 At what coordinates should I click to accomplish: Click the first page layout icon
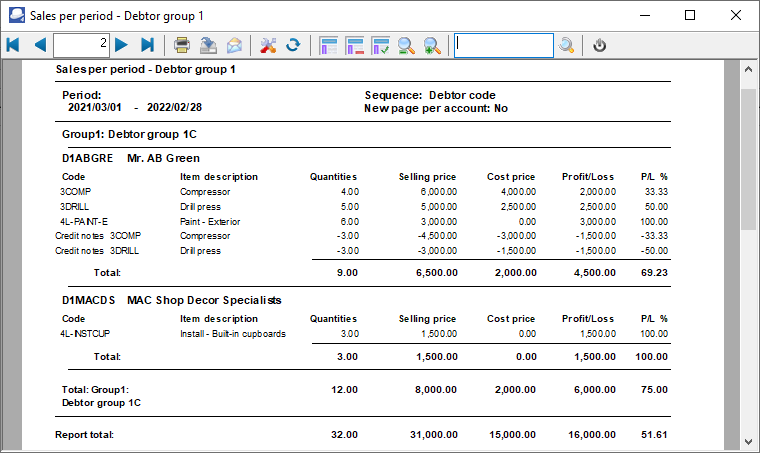[x=328, y=45]
